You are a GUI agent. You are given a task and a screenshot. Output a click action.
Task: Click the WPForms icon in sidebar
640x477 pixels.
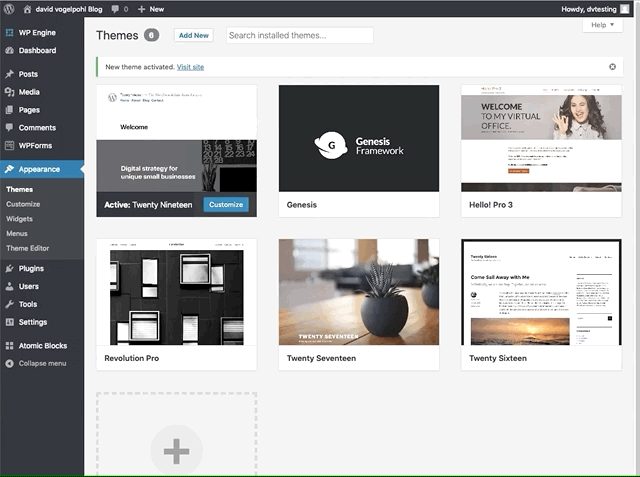click(x=9, y=146)
